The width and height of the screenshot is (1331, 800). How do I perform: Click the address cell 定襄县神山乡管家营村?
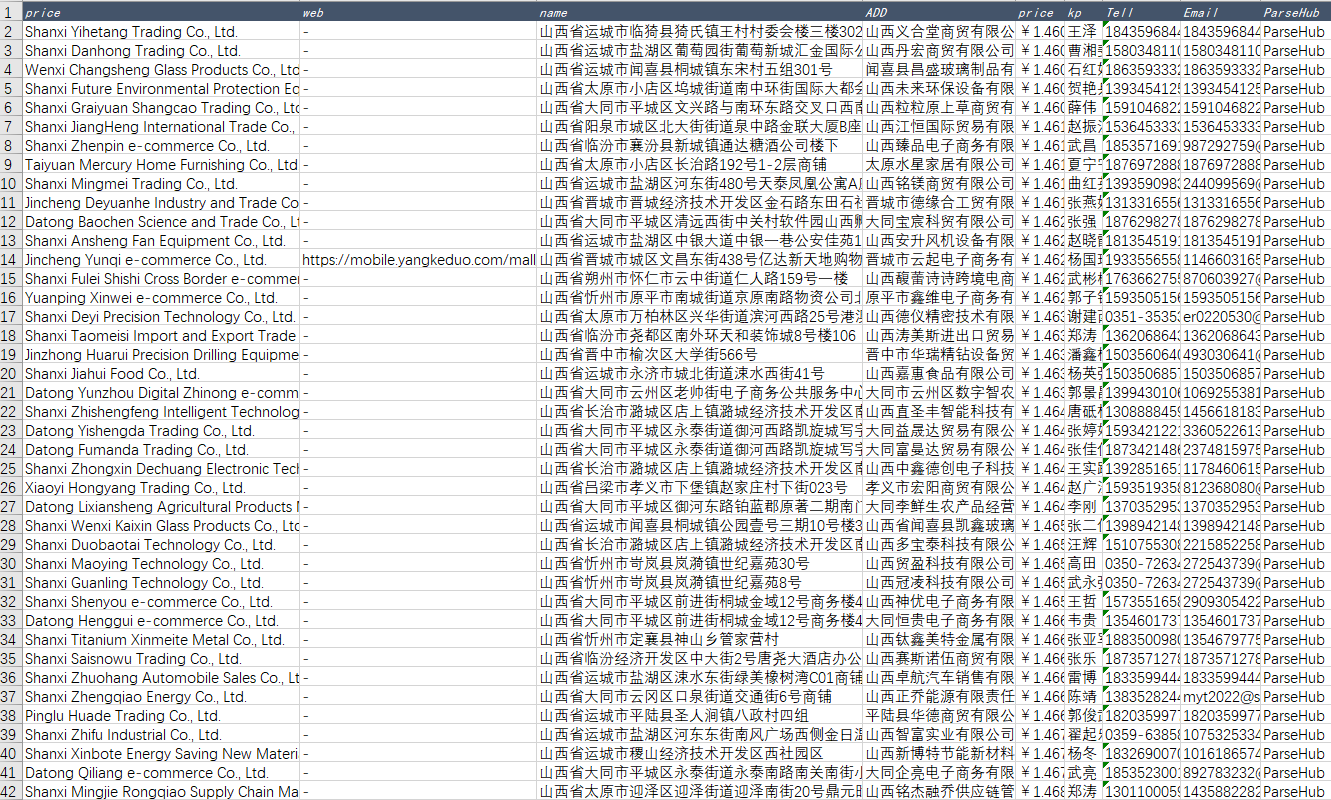pos(700,640)
